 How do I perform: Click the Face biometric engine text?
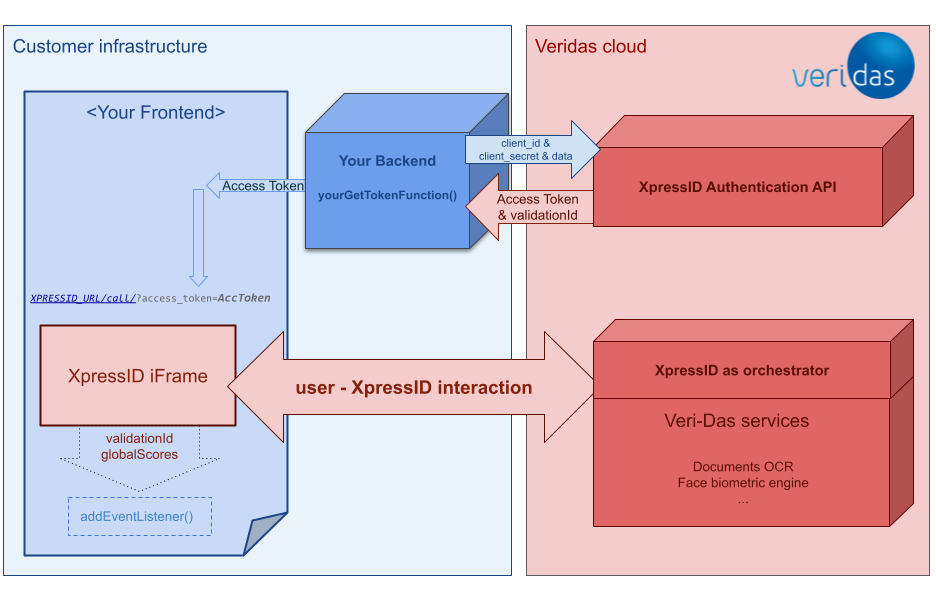(743, 483)
